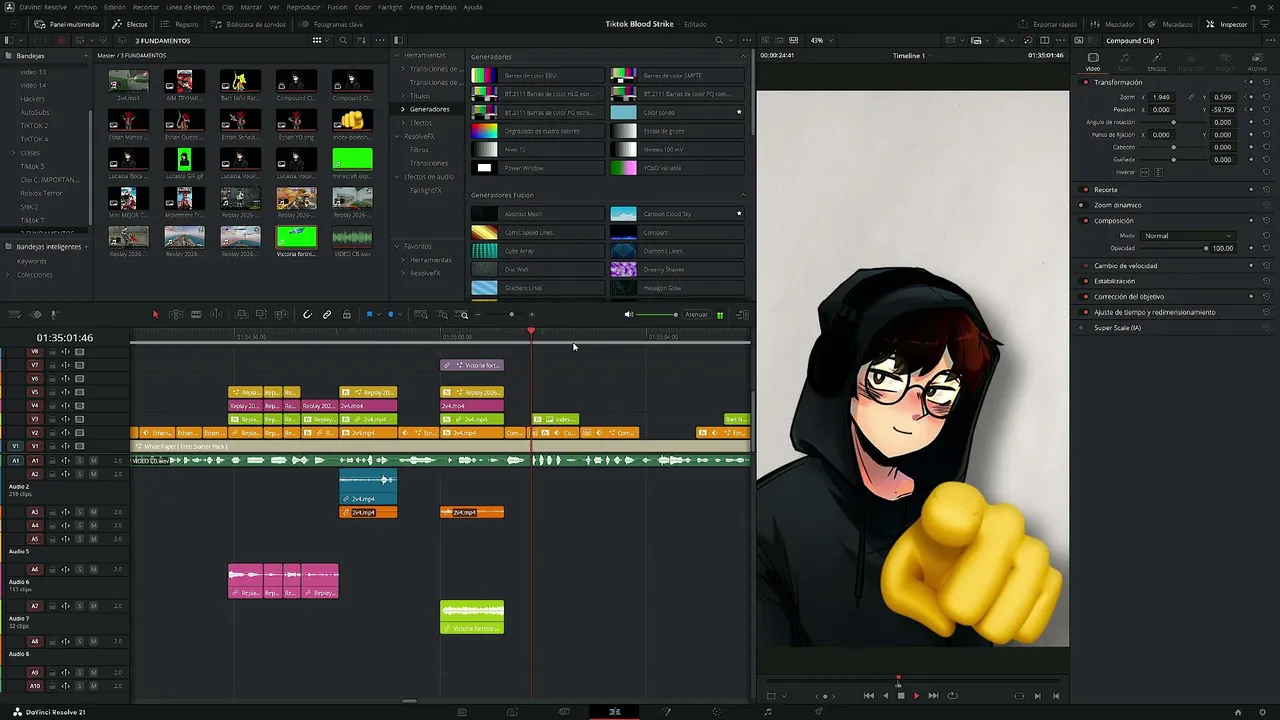Open the Panel multimedia panel
Viewport: 1280px width, 720px height.
click(x=67, y=24)
